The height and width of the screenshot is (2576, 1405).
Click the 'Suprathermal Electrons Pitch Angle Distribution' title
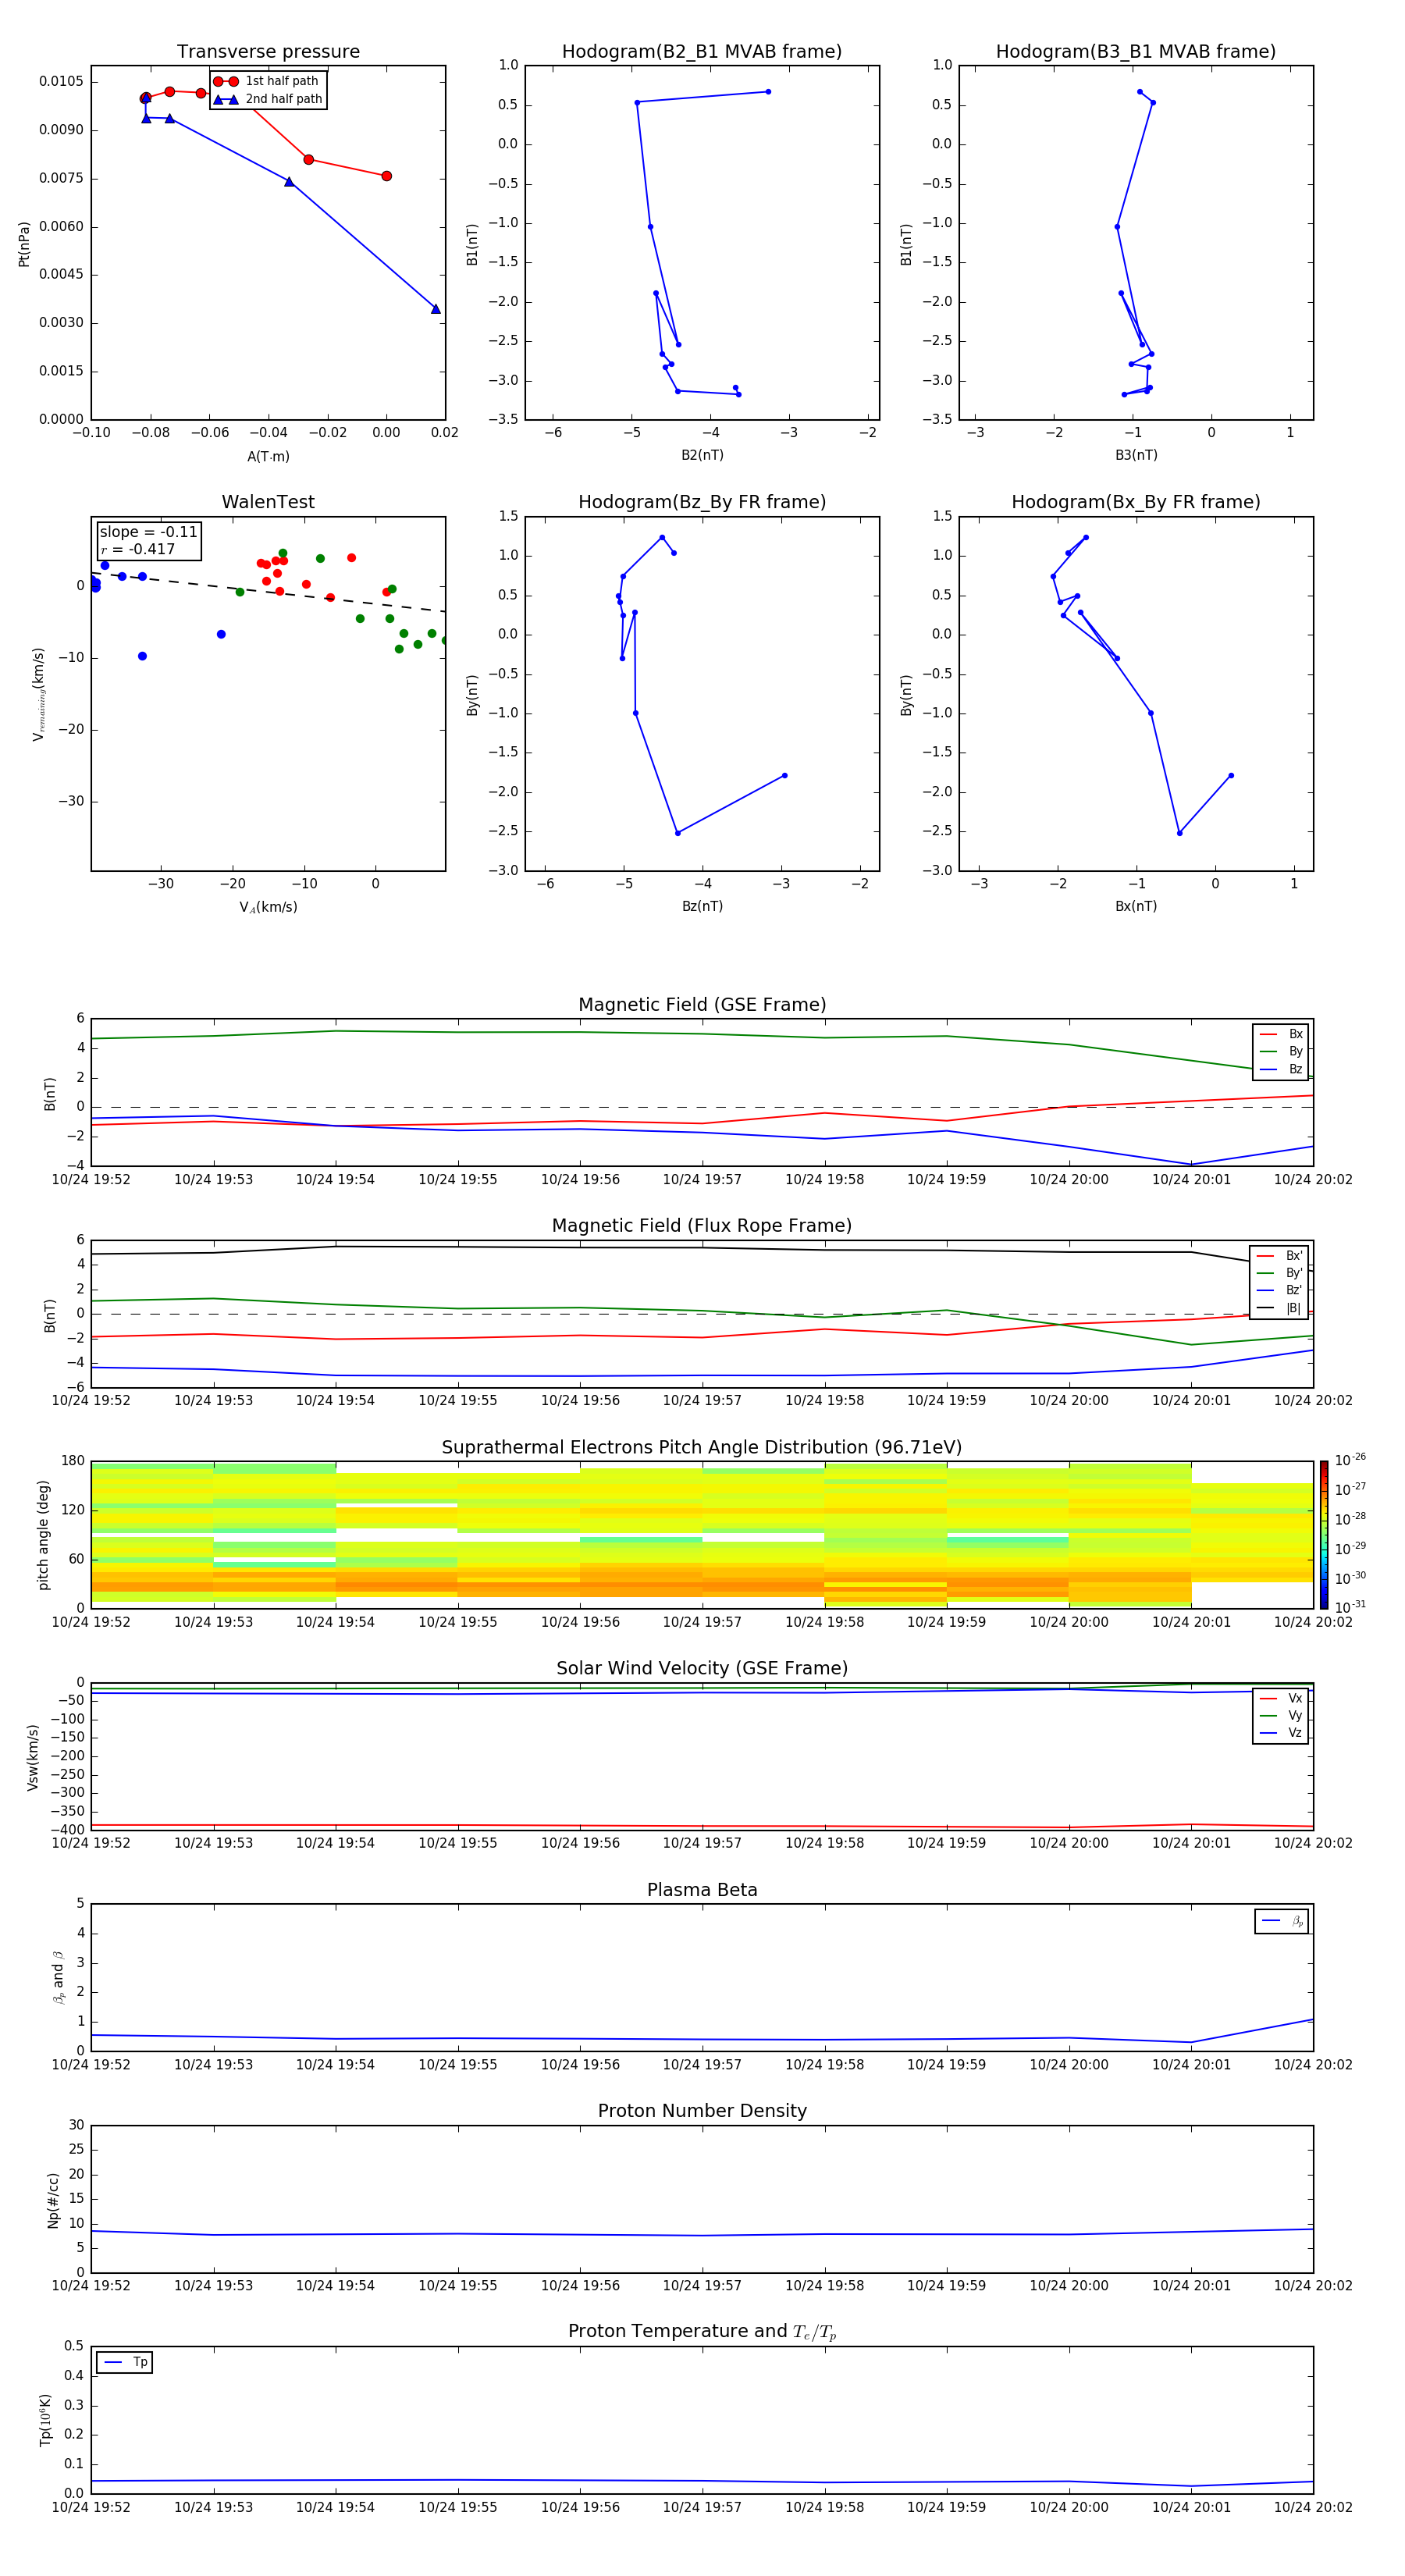702,1448
